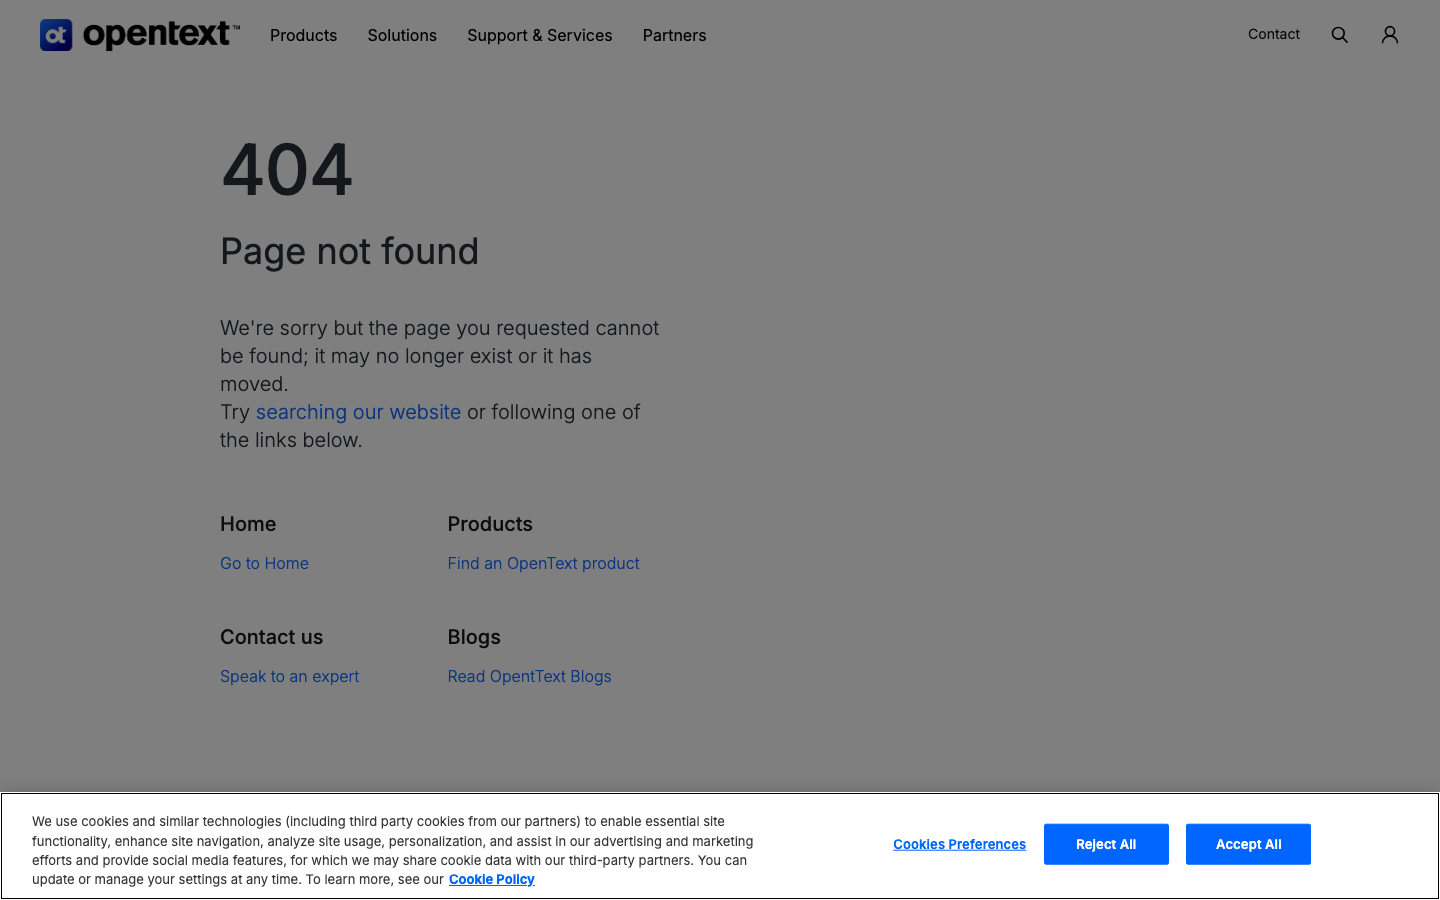Click the Page not found heading
This screenshot has height=900, width=1440.
pos(349,251)
